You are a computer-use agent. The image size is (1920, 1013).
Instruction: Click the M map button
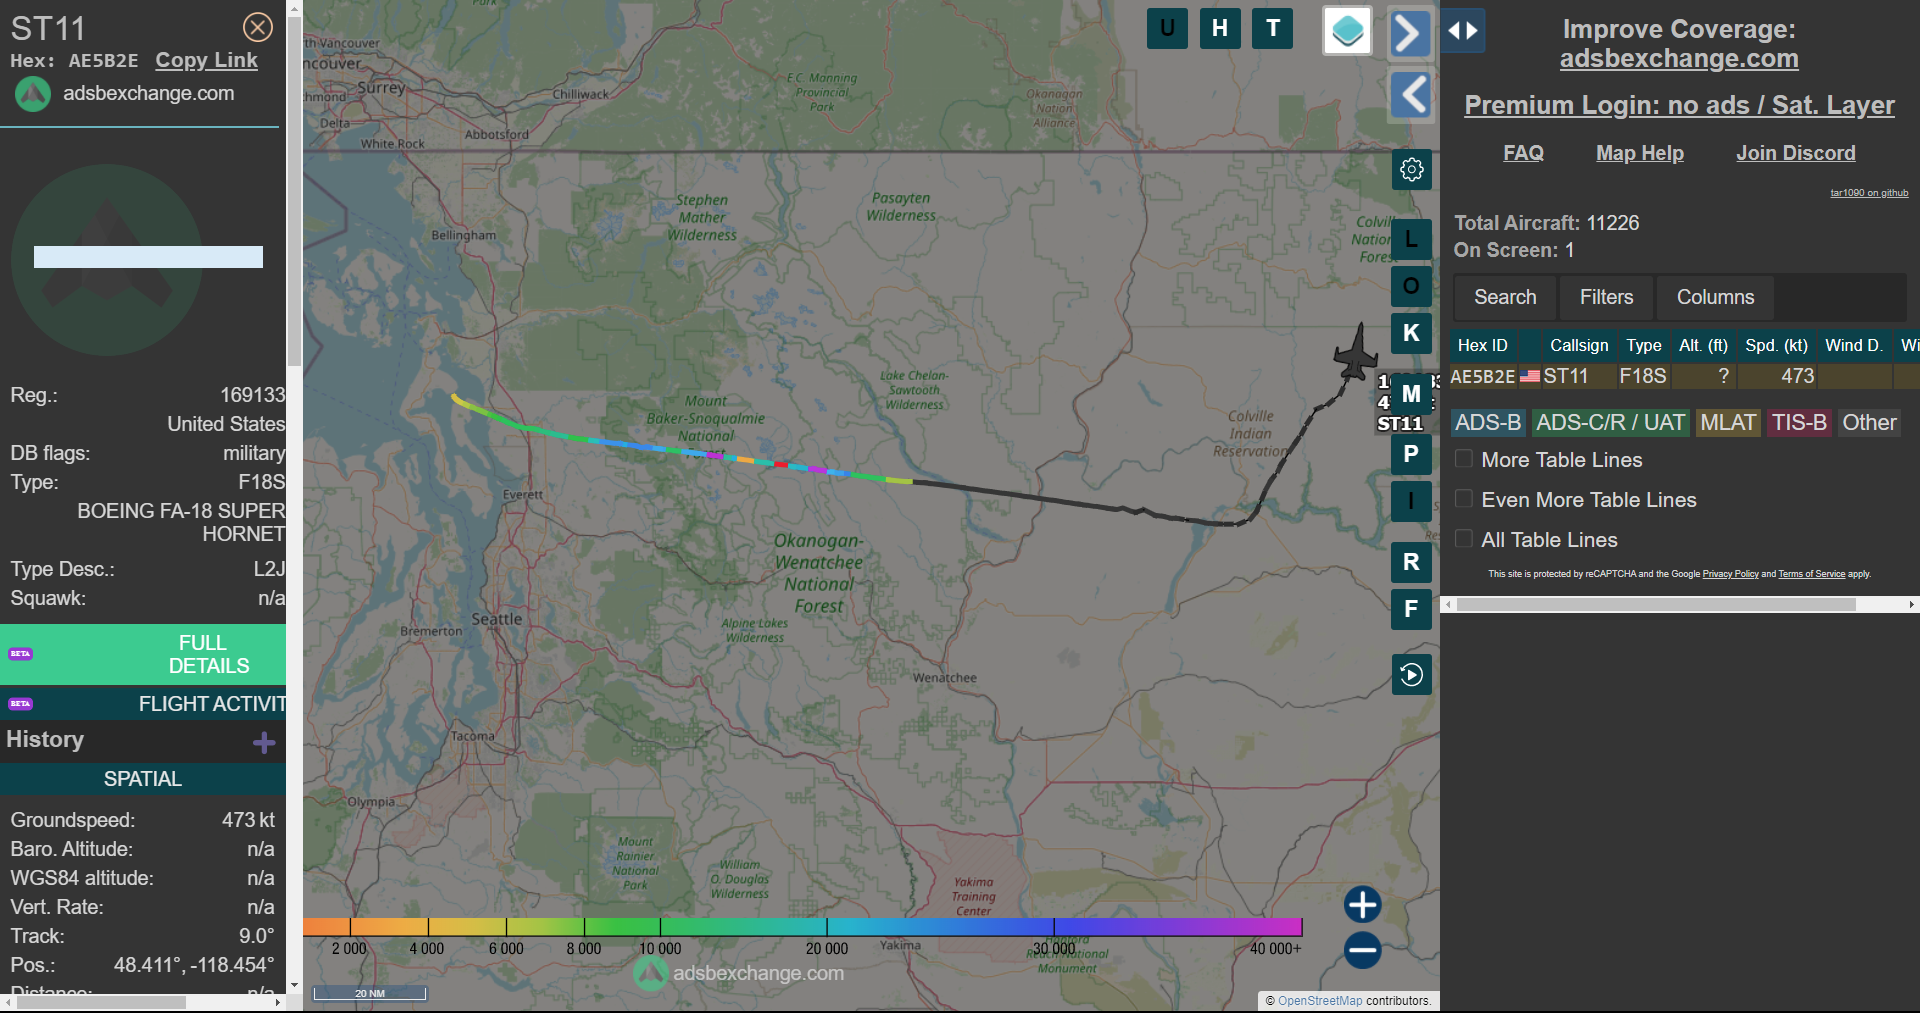(x=1411, y=393)
